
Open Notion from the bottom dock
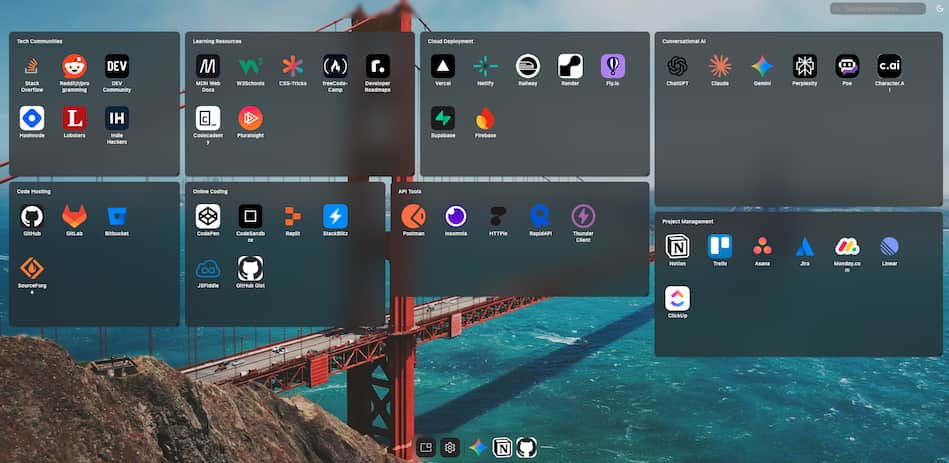(x=502, y=448)
